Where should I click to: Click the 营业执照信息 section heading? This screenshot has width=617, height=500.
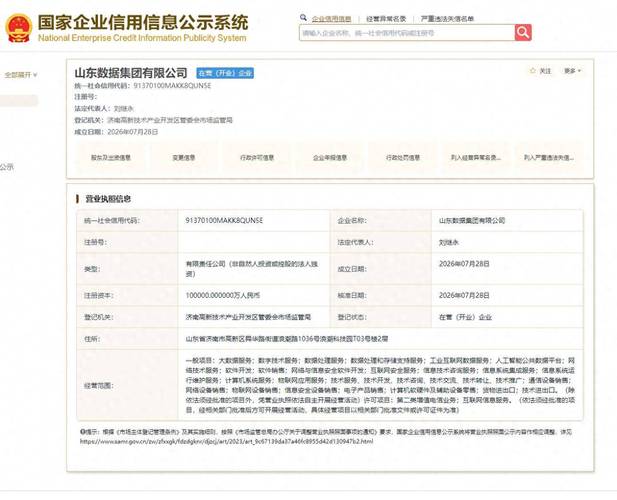[108, 199]
